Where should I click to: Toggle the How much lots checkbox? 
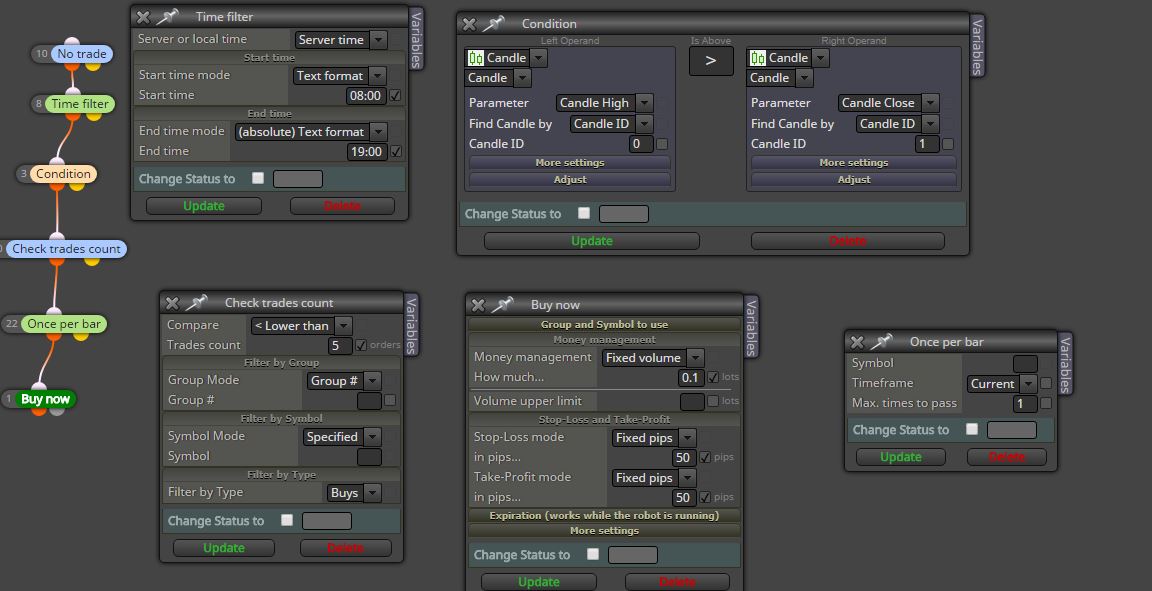[x=713, y=377]
